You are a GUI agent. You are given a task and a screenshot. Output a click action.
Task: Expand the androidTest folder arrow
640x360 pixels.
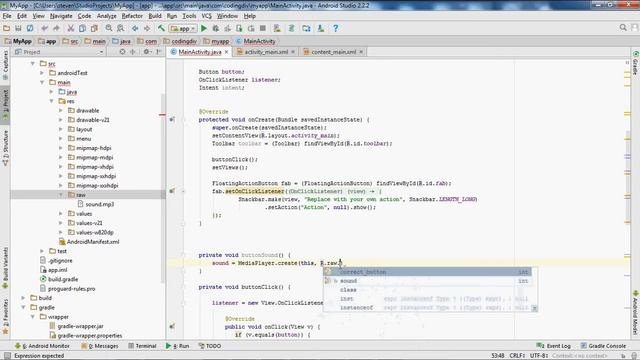click(x=42, y=73)
